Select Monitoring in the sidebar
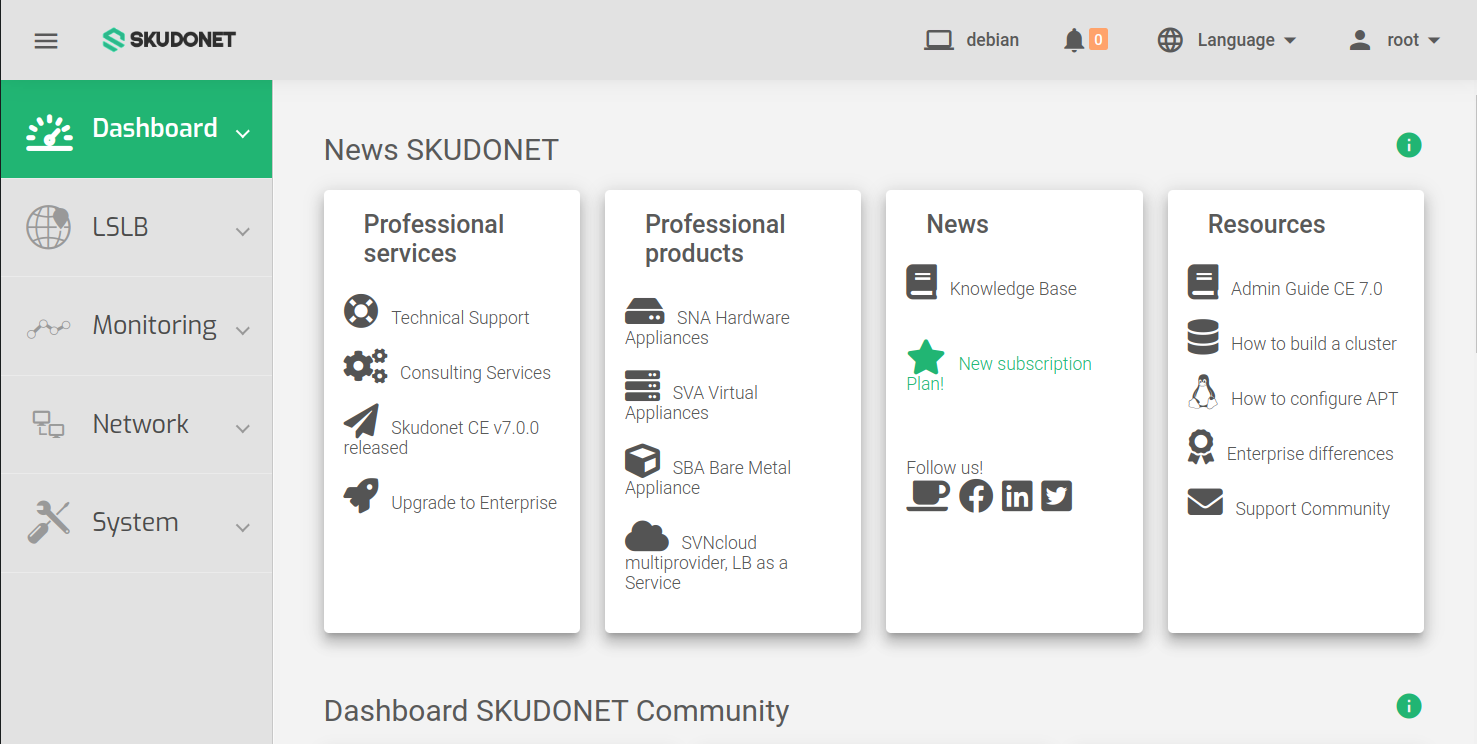The width and height of the screenshot is (1477, 744). (x=136, y=326)
